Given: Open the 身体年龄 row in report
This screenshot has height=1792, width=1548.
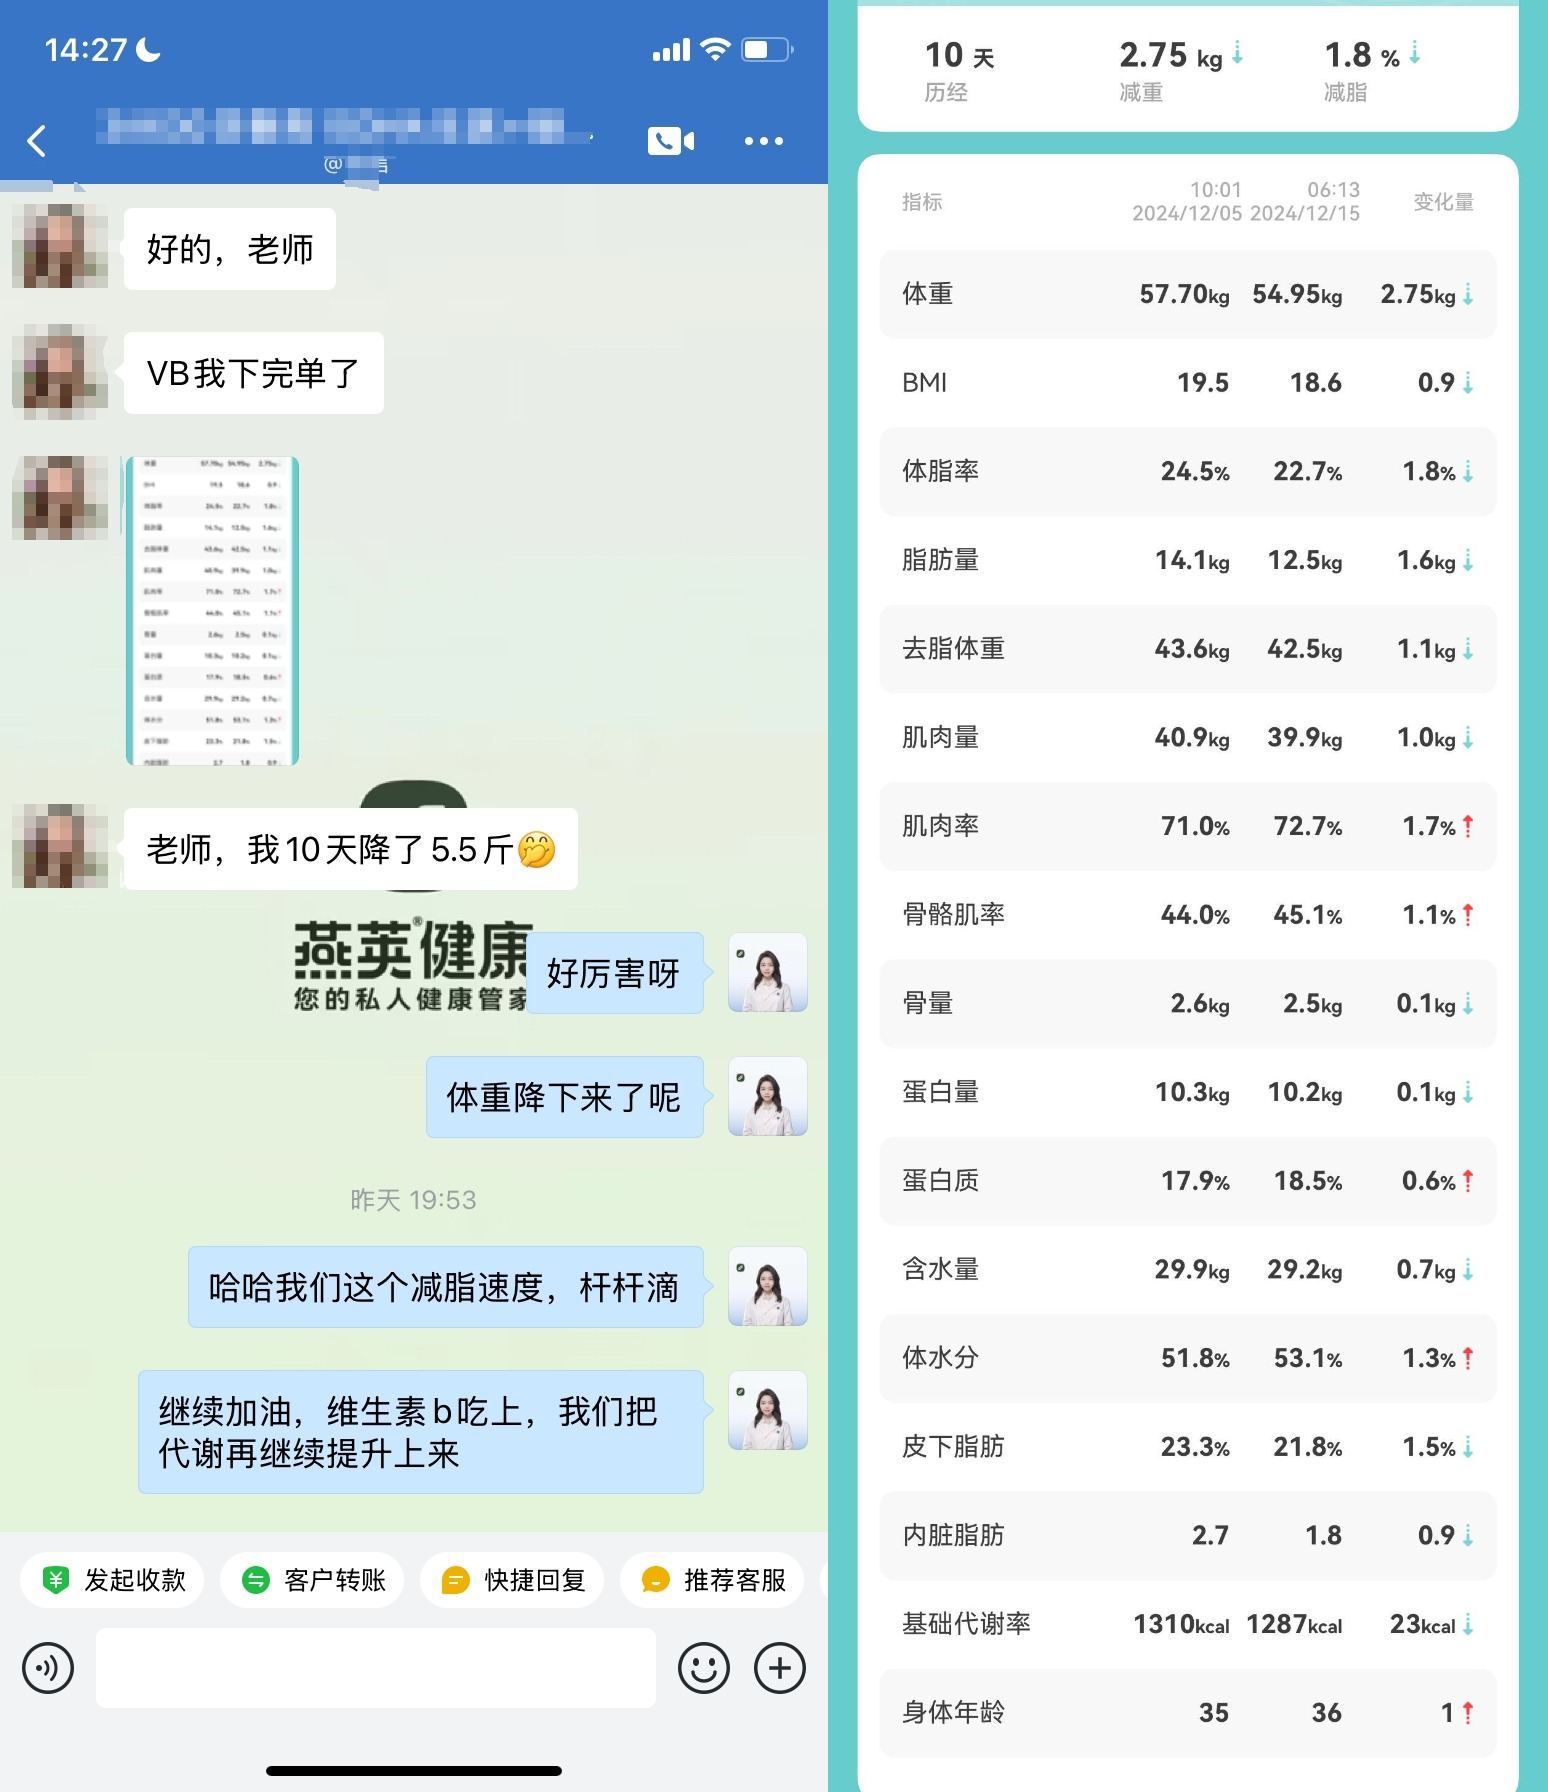Looking at the screenshot, I should click(1188, 1713).
